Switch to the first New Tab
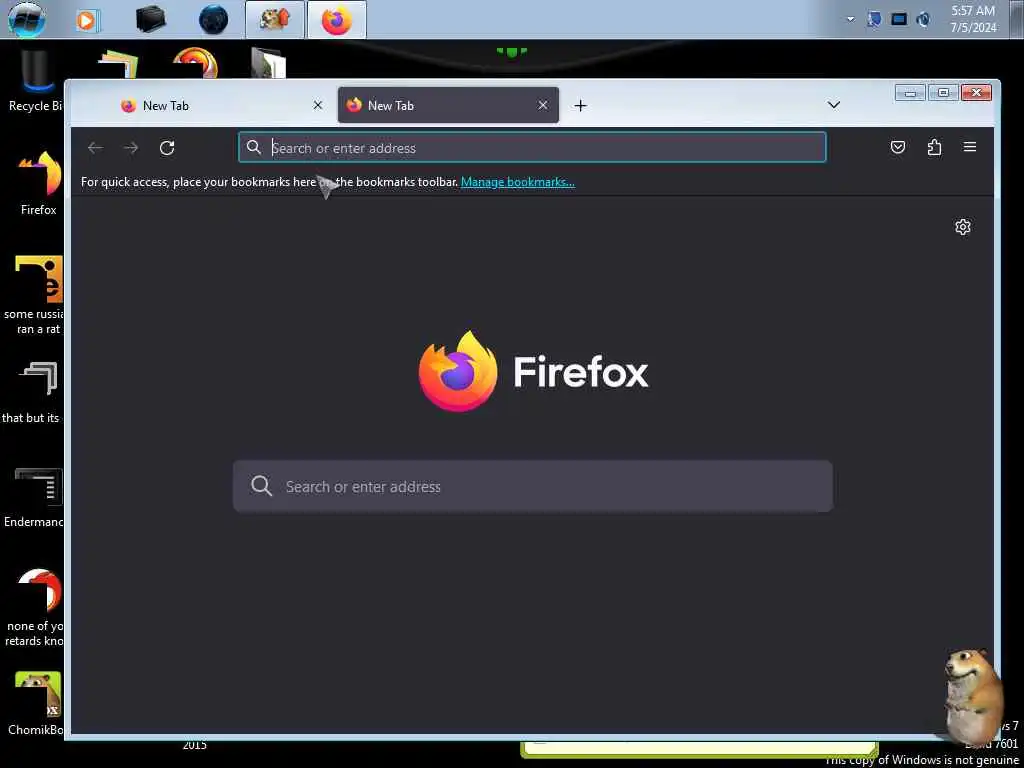The width and height of the screenshot is (1024, 768). 222,106
